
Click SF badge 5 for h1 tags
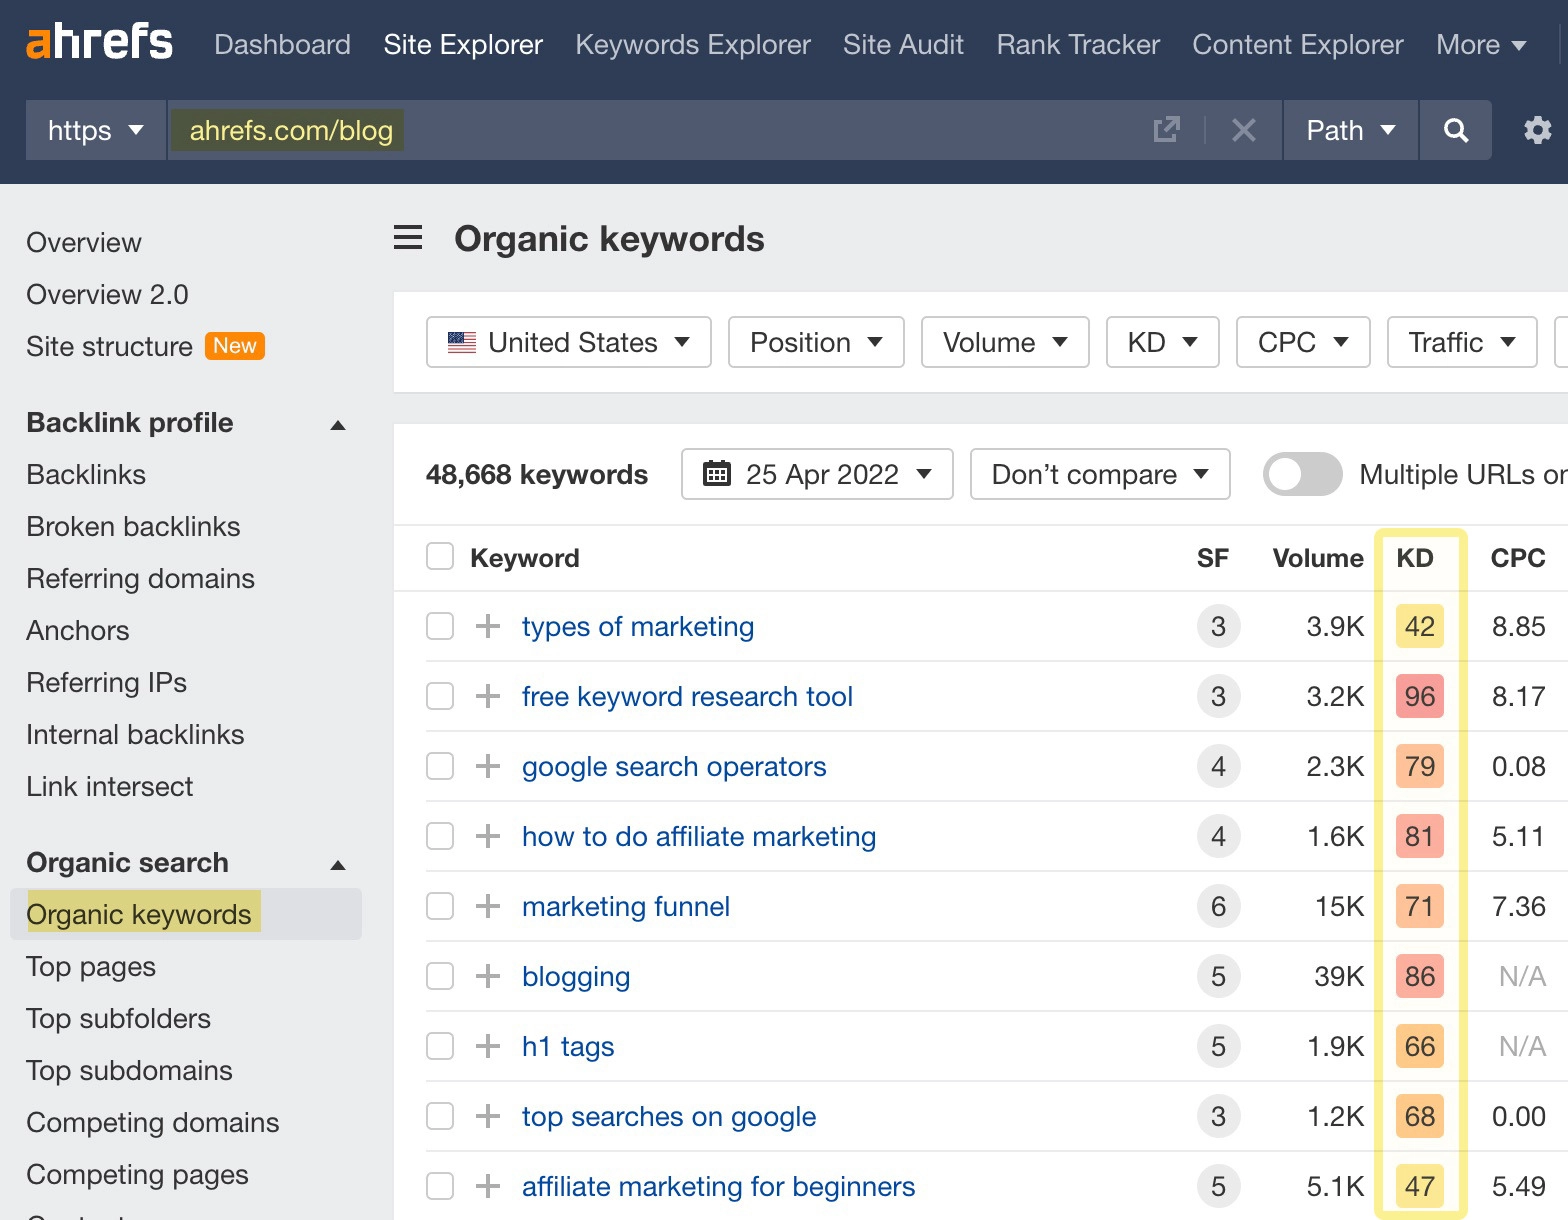[1218, 1046]
